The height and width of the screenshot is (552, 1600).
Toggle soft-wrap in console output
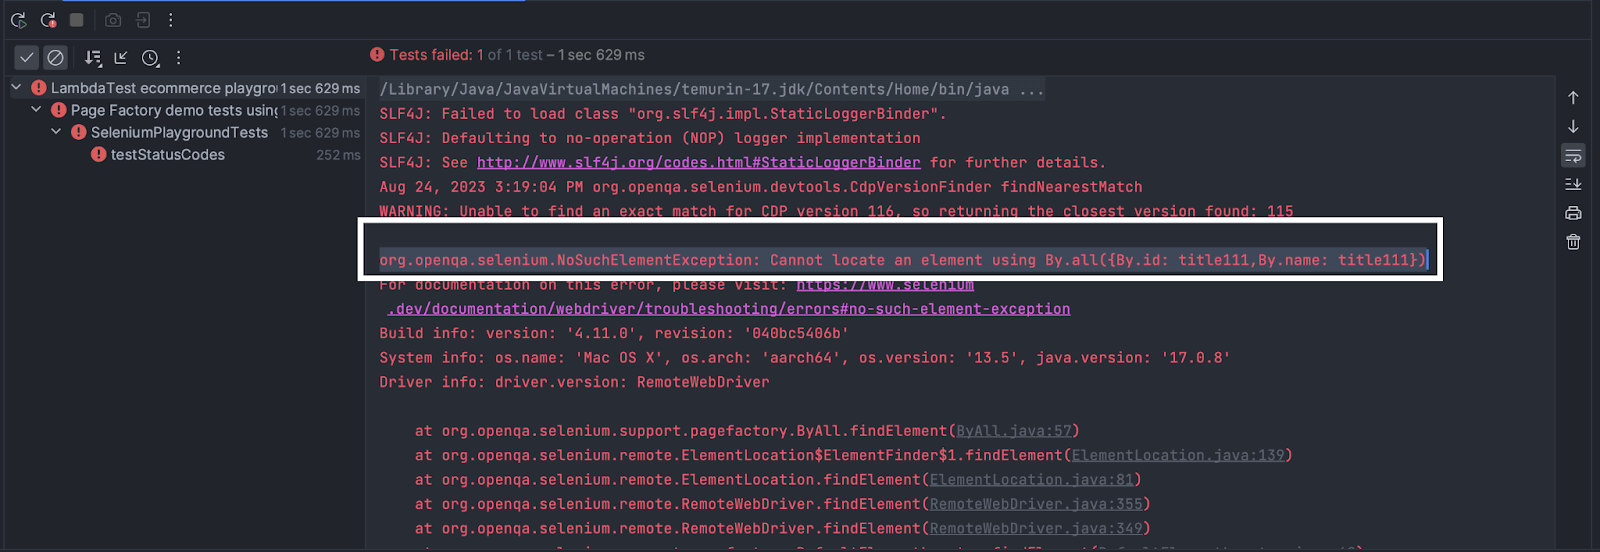(1573, 156)
